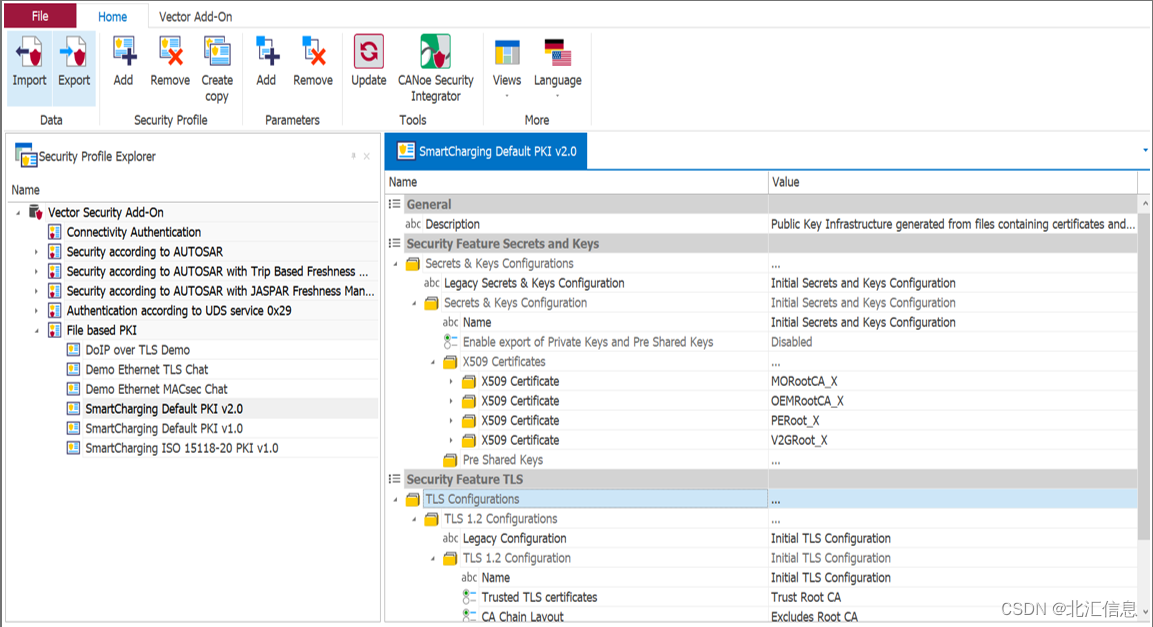The image size is (1153, 627).
Task: Collapse the Vector Security Add-On root node
Action: click(18, 212)
